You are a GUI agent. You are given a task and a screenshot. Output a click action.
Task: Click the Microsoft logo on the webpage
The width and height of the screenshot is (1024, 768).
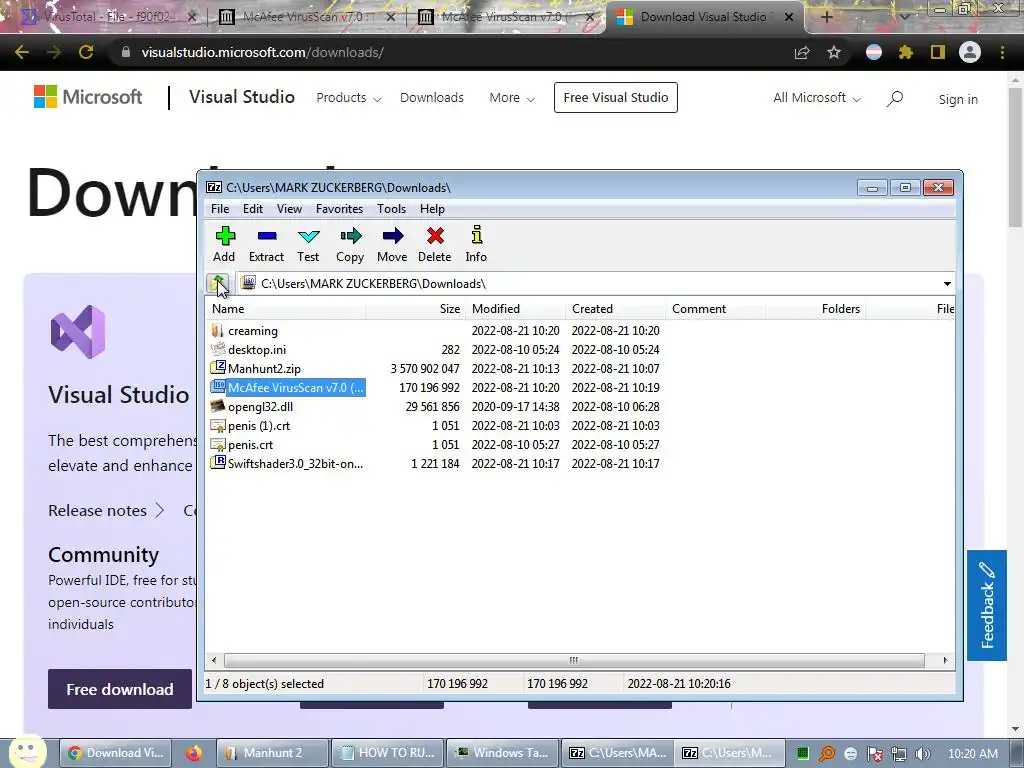pyautogui.click(x=88, y=97)
